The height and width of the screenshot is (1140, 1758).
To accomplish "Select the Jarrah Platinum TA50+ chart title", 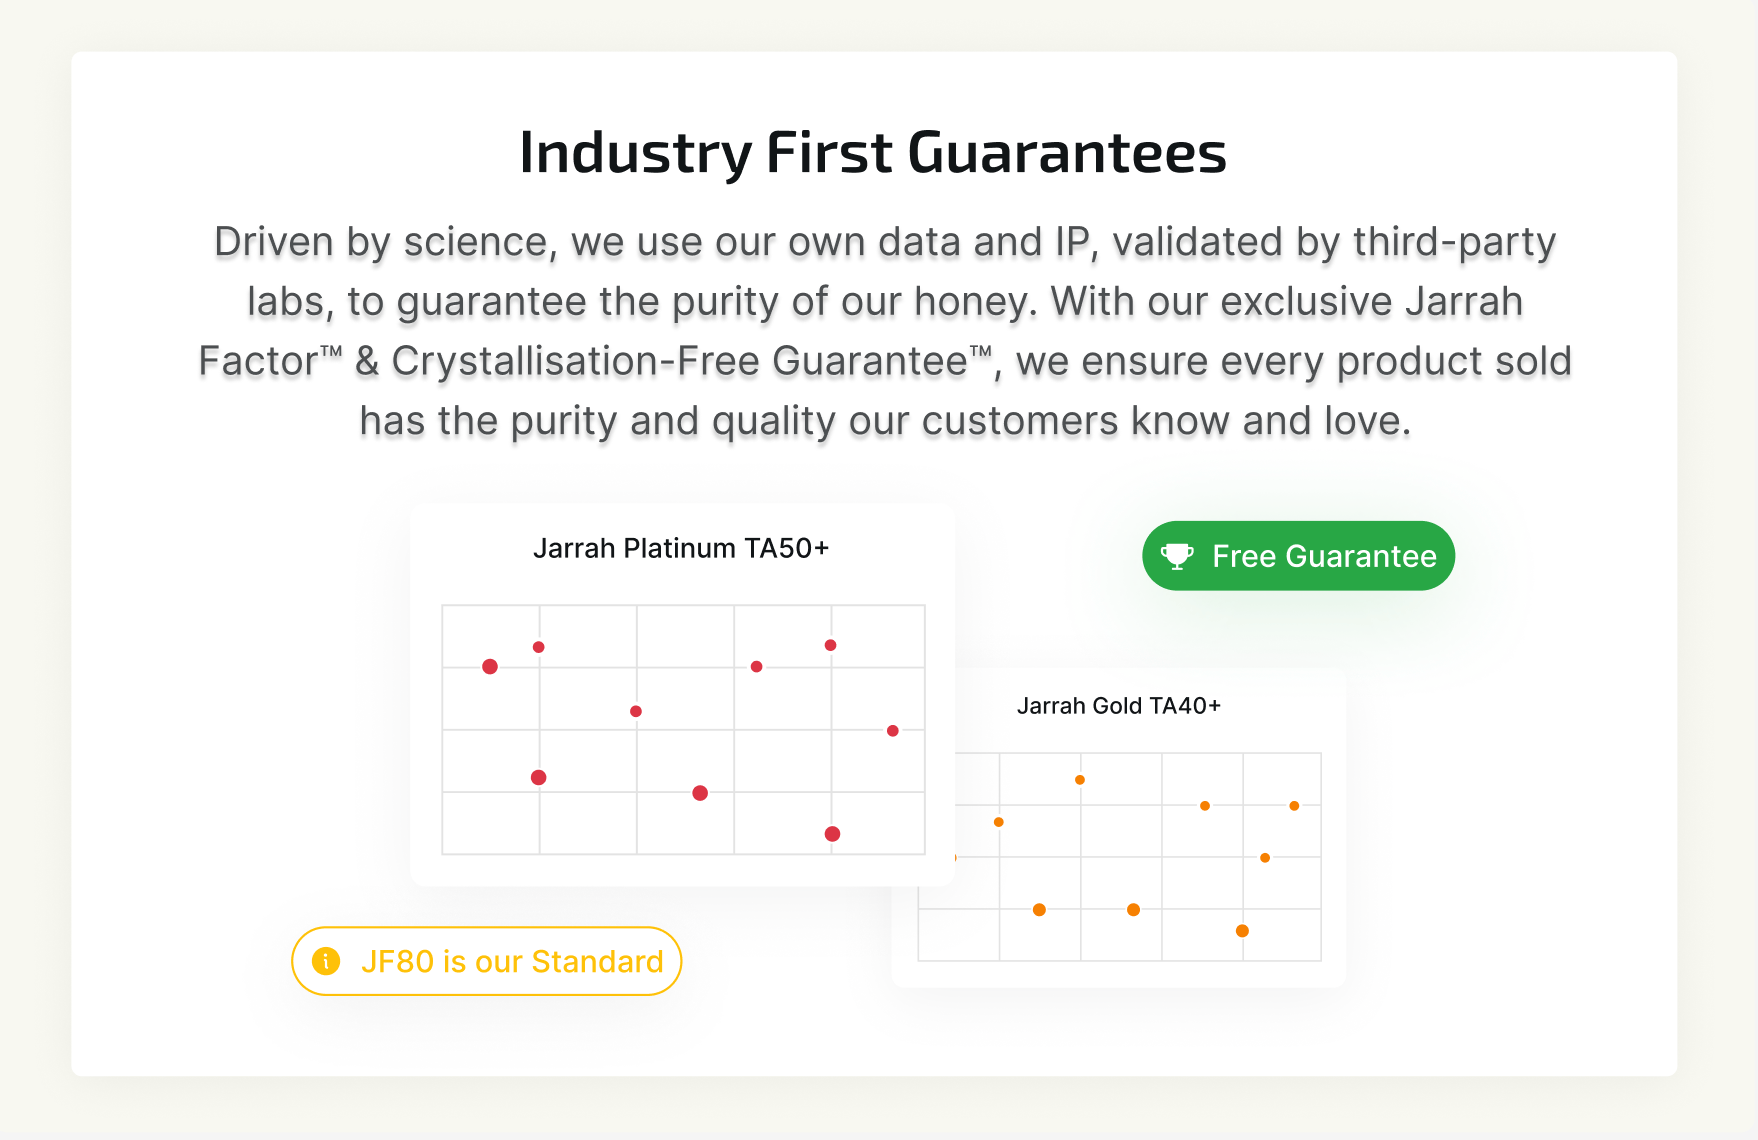I will [681, 548].
